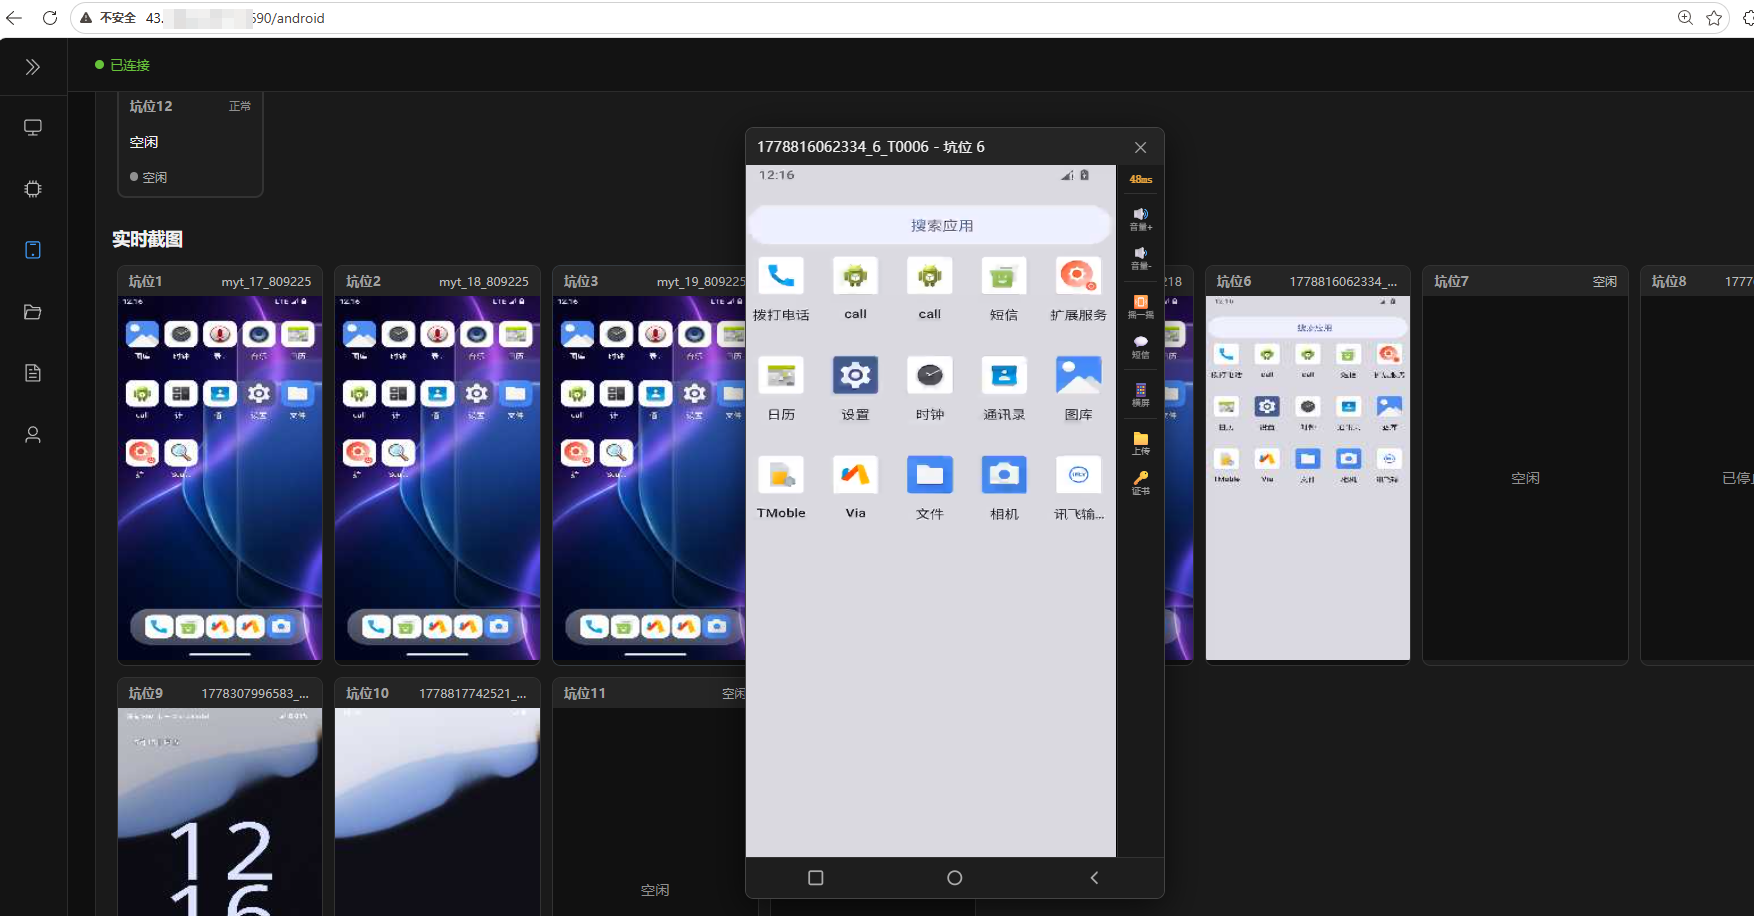Tap the Android home circle button
The width and height of the screenshot is (1754, 916).
955,878
